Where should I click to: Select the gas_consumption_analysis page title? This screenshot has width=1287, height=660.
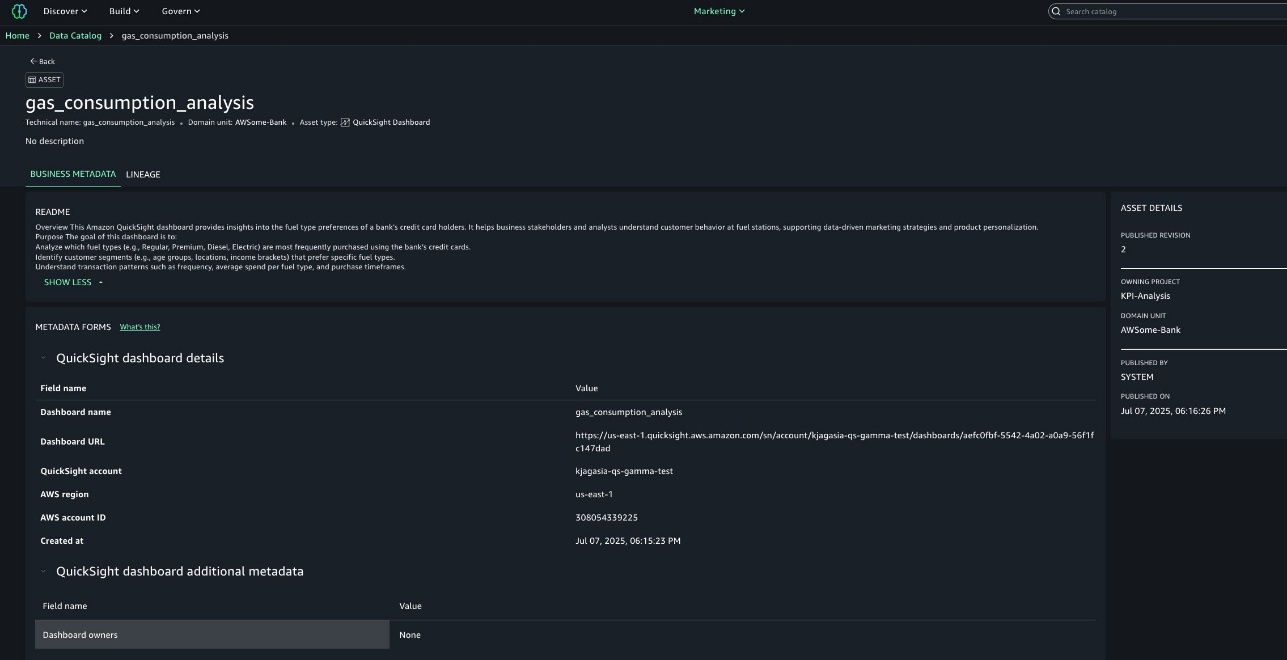[140, 103]
